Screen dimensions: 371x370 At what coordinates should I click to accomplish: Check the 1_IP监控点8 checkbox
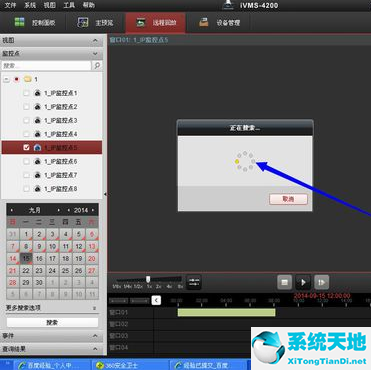26,189
